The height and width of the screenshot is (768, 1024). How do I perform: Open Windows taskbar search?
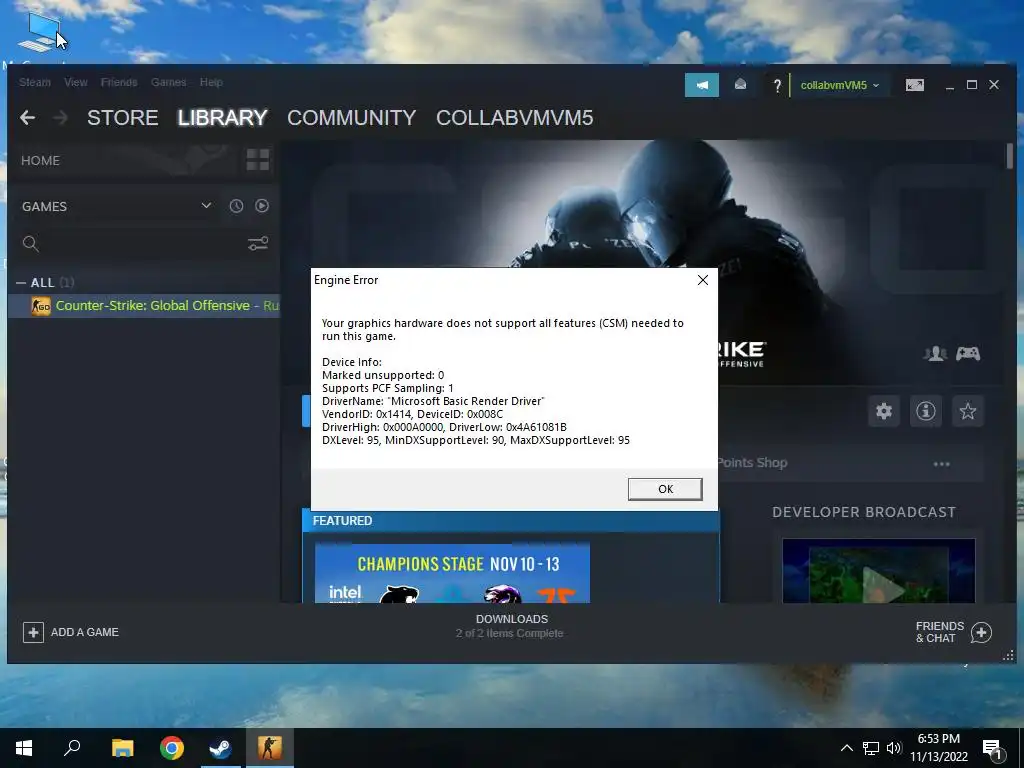72,748
